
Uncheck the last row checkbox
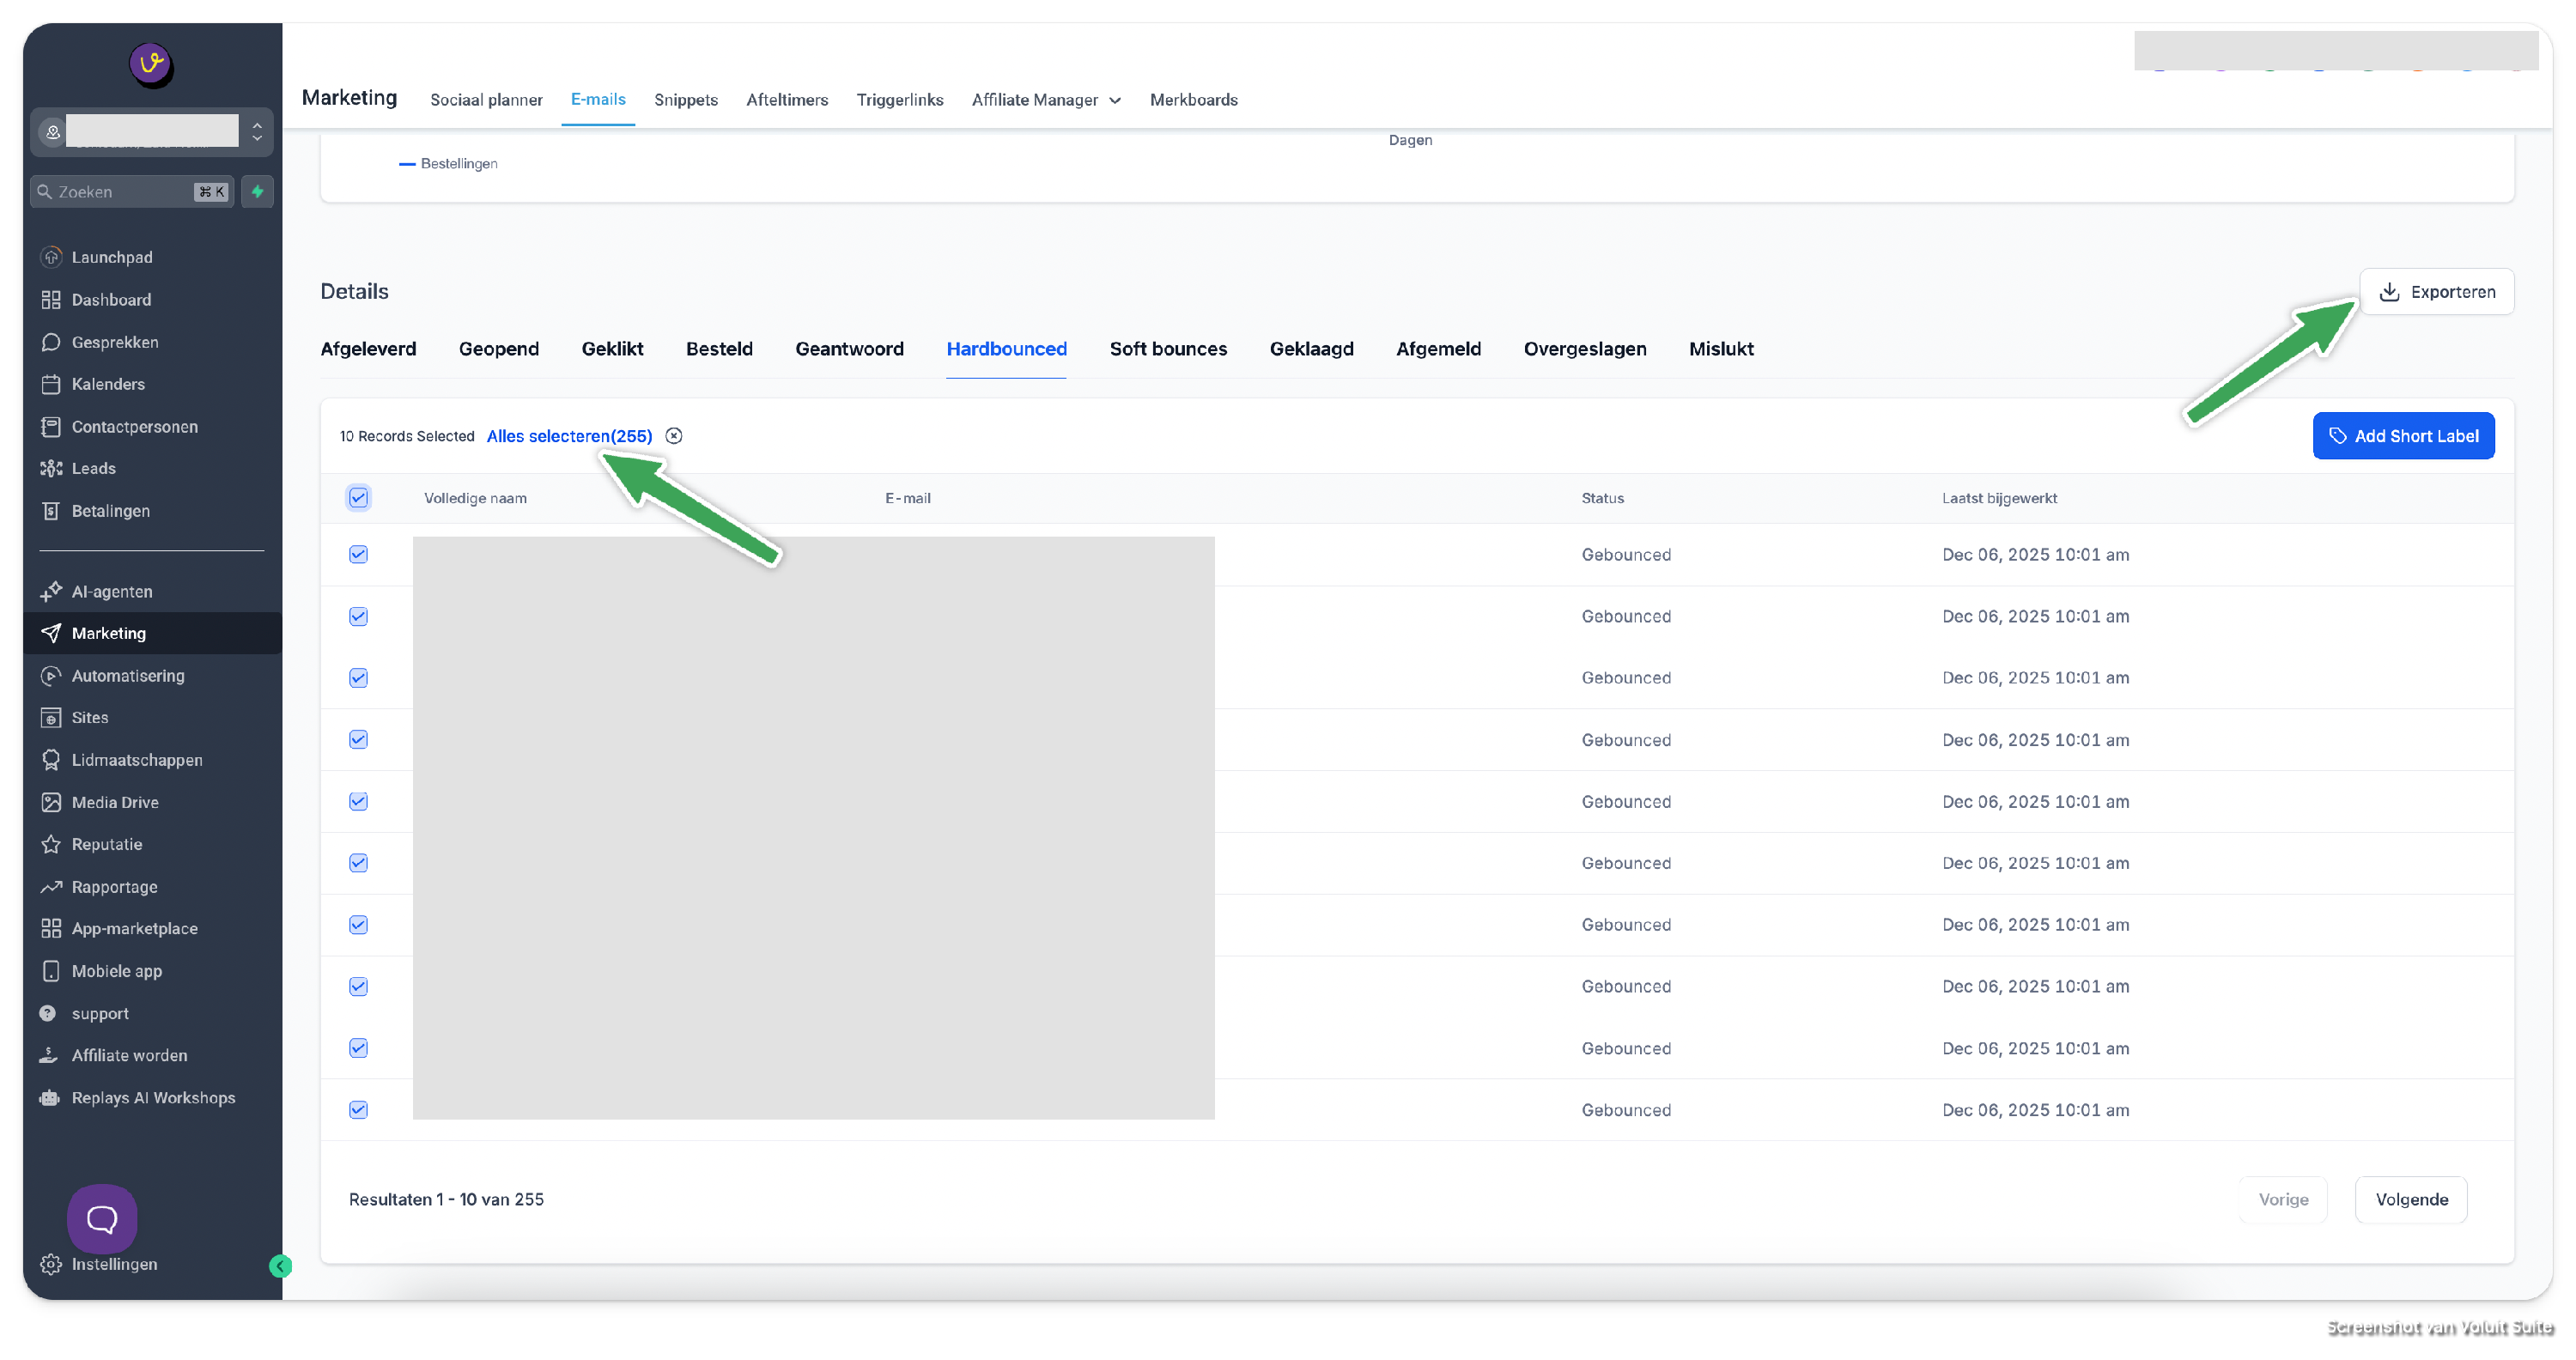pyautogui.click(x=358, y=1110)
